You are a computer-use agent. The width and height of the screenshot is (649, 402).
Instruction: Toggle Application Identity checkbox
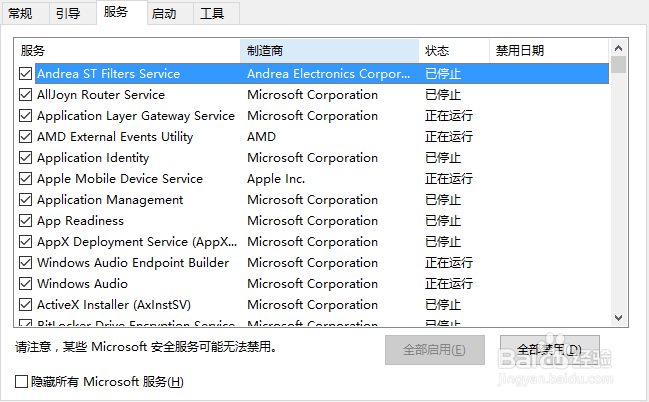(25, 158)
